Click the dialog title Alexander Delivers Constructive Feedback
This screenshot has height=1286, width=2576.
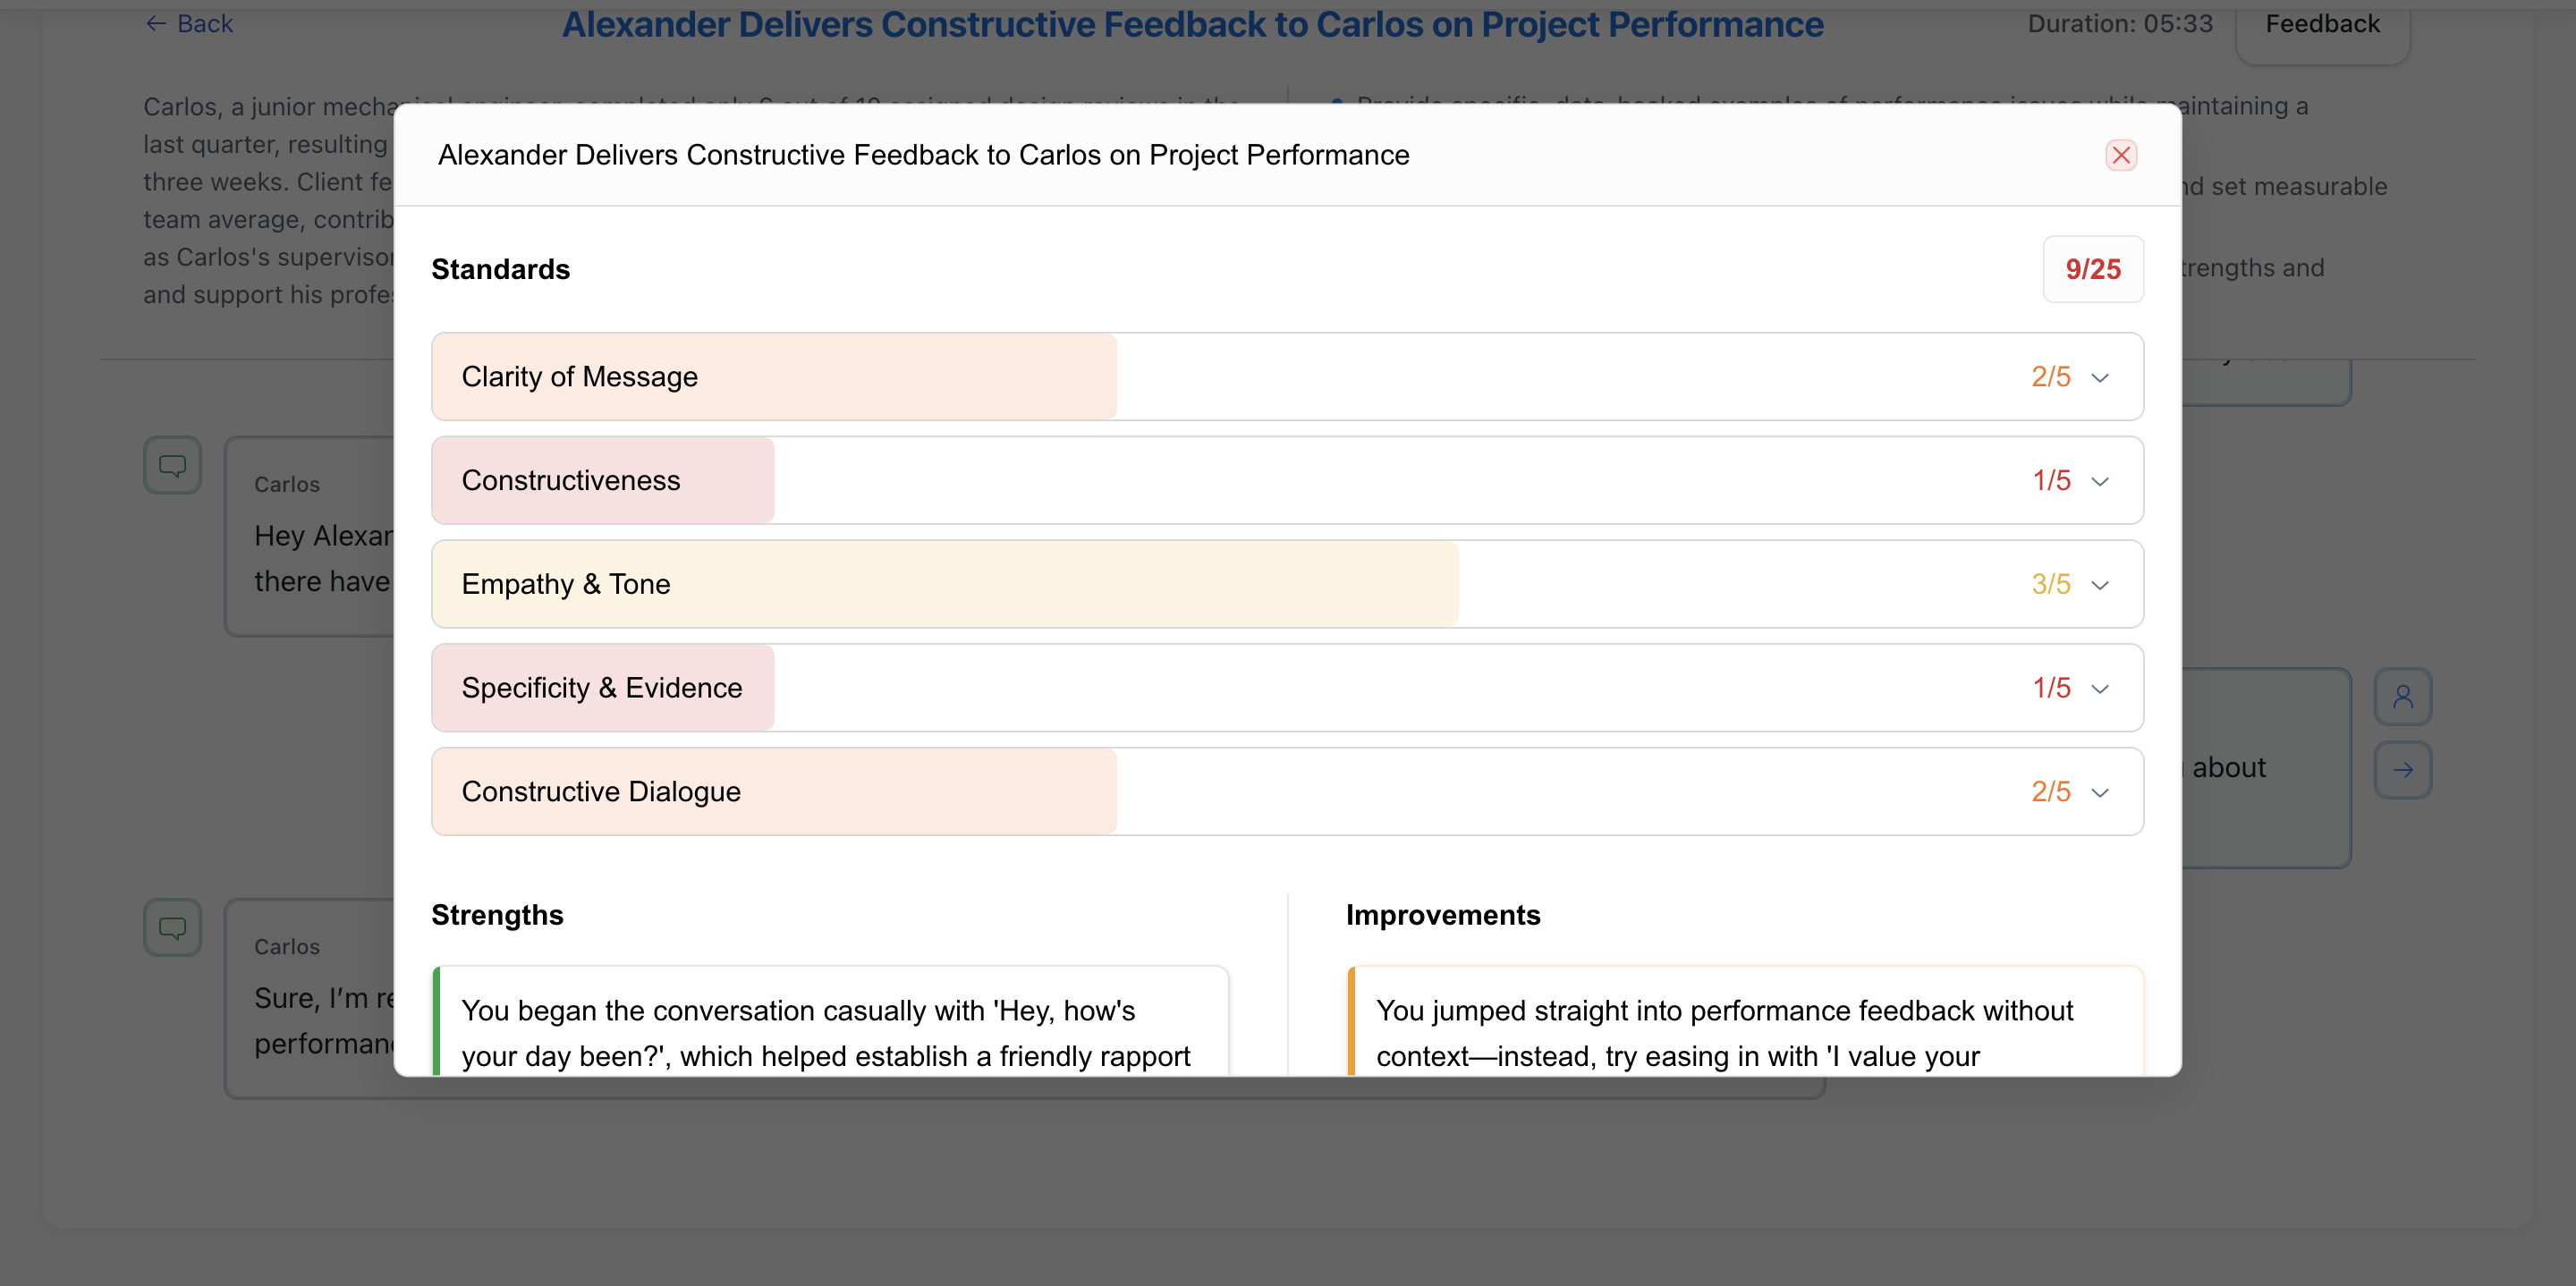(x=921, y=155)
